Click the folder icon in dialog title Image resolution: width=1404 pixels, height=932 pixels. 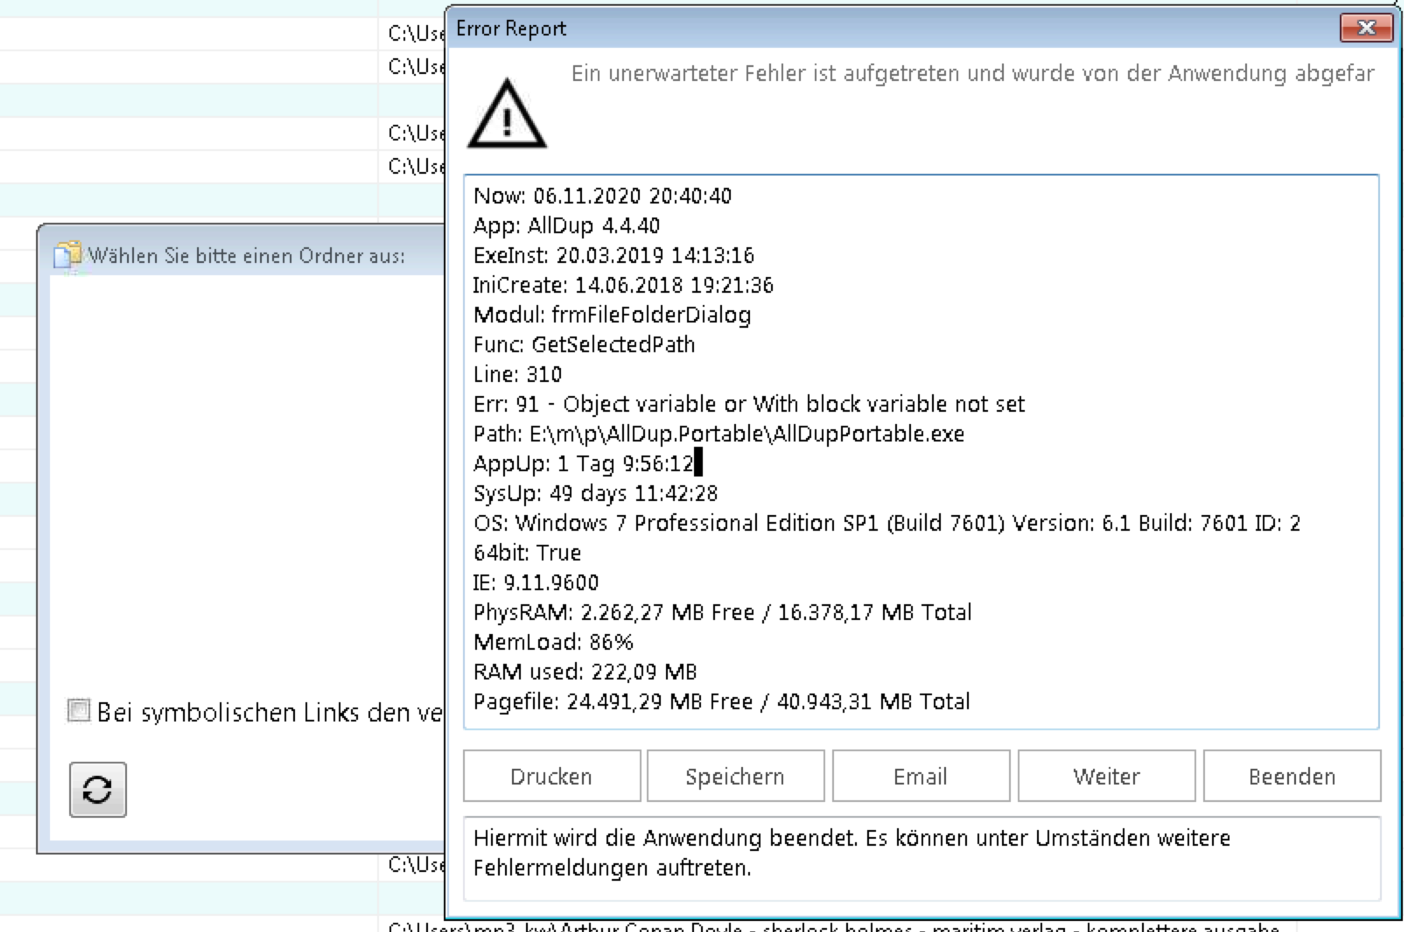click(67, 256)
